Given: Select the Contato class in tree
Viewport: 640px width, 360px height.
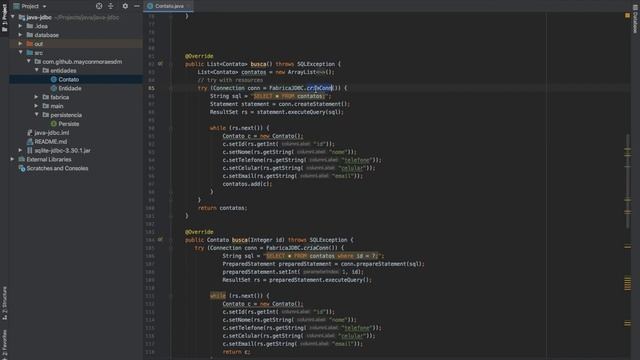Looking at the screenshot, I should pos(69,80).
